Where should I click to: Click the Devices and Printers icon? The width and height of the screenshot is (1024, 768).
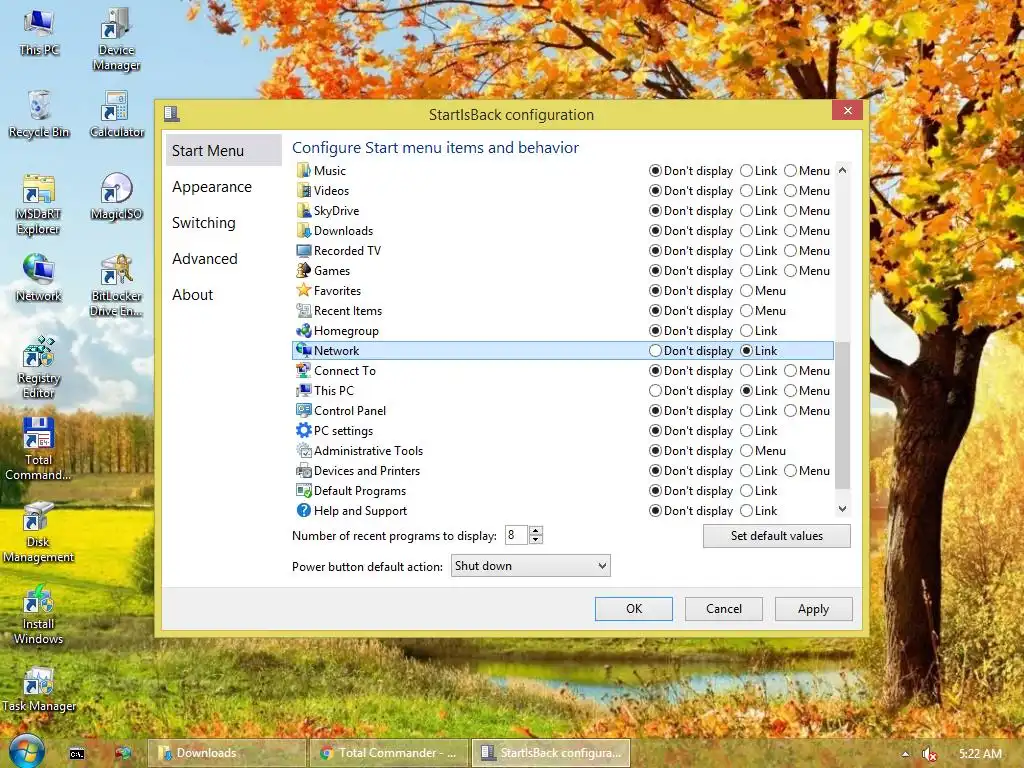pos(304,471)
